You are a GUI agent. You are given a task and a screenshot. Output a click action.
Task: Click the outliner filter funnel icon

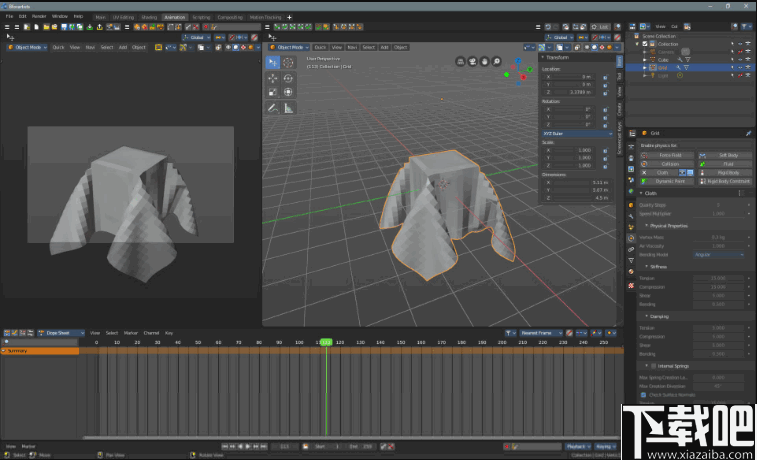(747, 27)
